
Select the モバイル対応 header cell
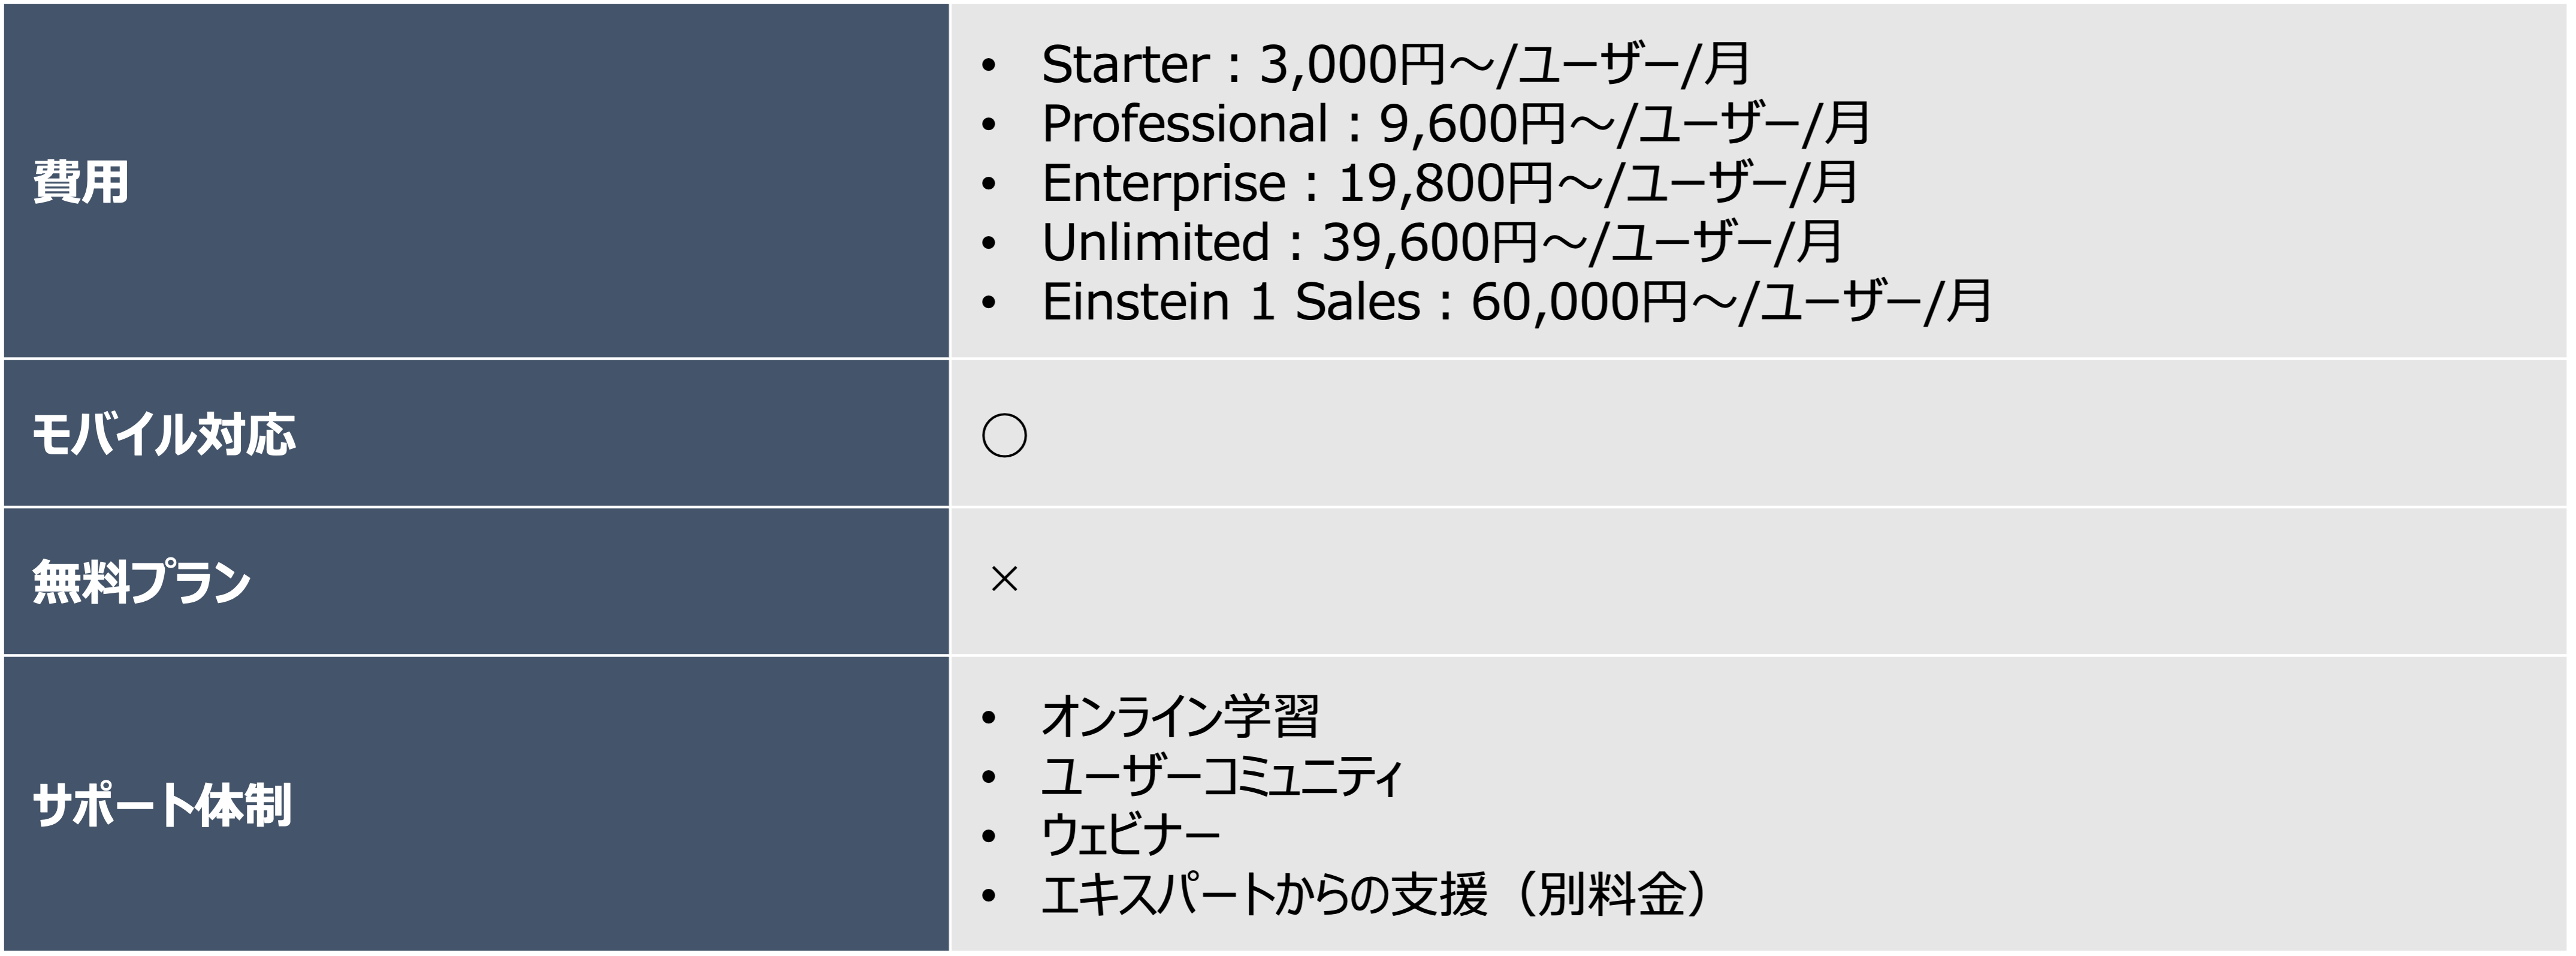pos(164,435)
